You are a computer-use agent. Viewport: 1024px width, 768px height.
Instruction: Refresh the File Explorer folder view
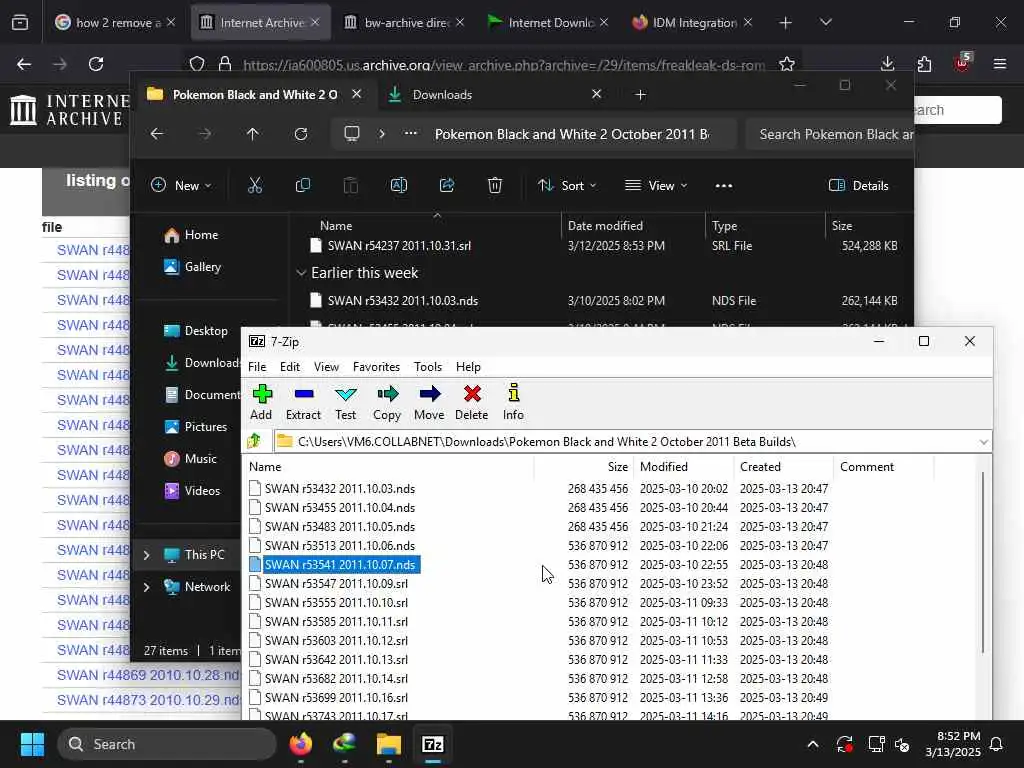coord(301,134)
